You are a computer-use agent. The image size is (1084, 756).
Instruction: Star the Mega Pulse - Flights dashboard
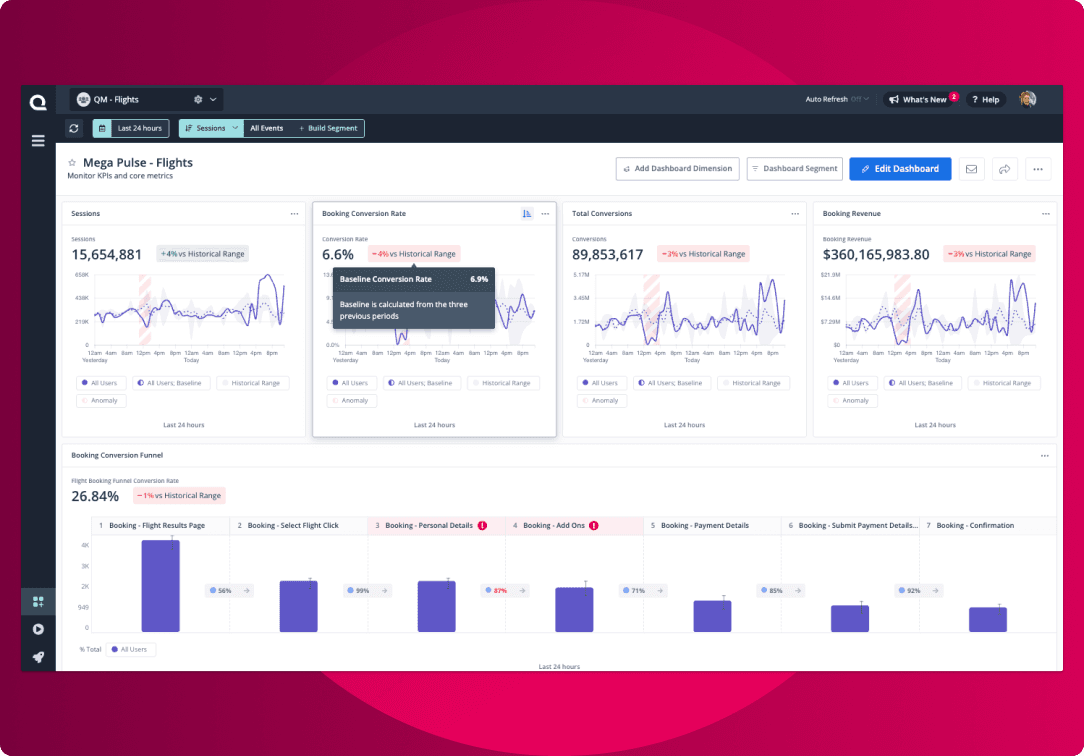[70, 161]
